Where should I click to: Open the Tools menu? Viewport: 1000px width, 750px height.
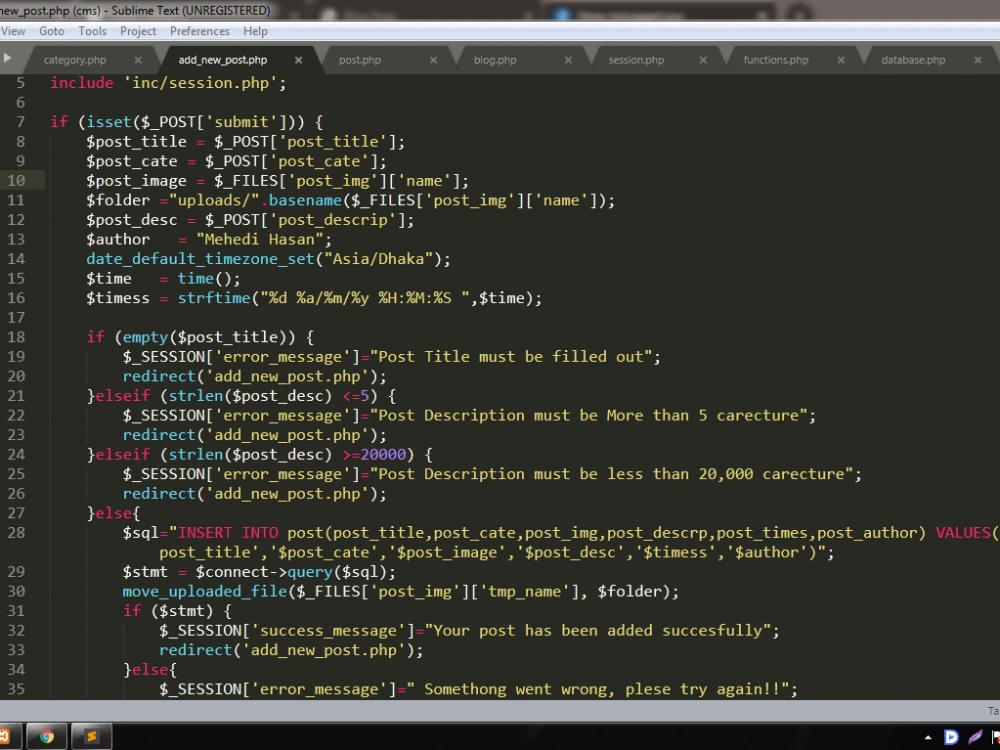(92, 31)
